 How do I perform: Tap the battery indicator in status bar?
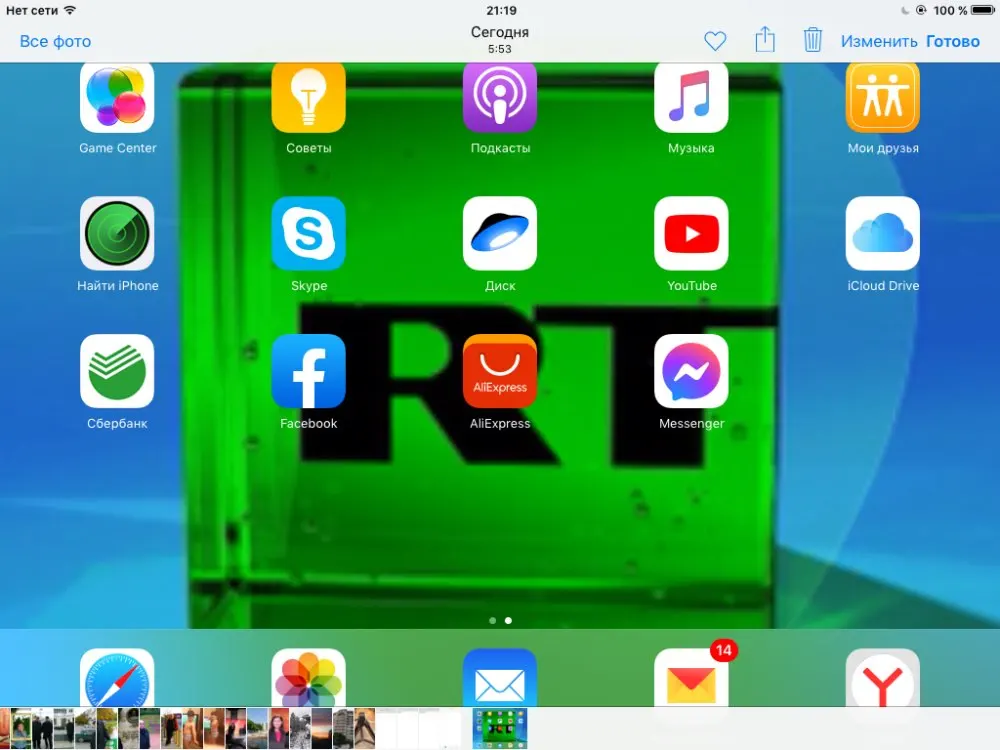[983, 10]
